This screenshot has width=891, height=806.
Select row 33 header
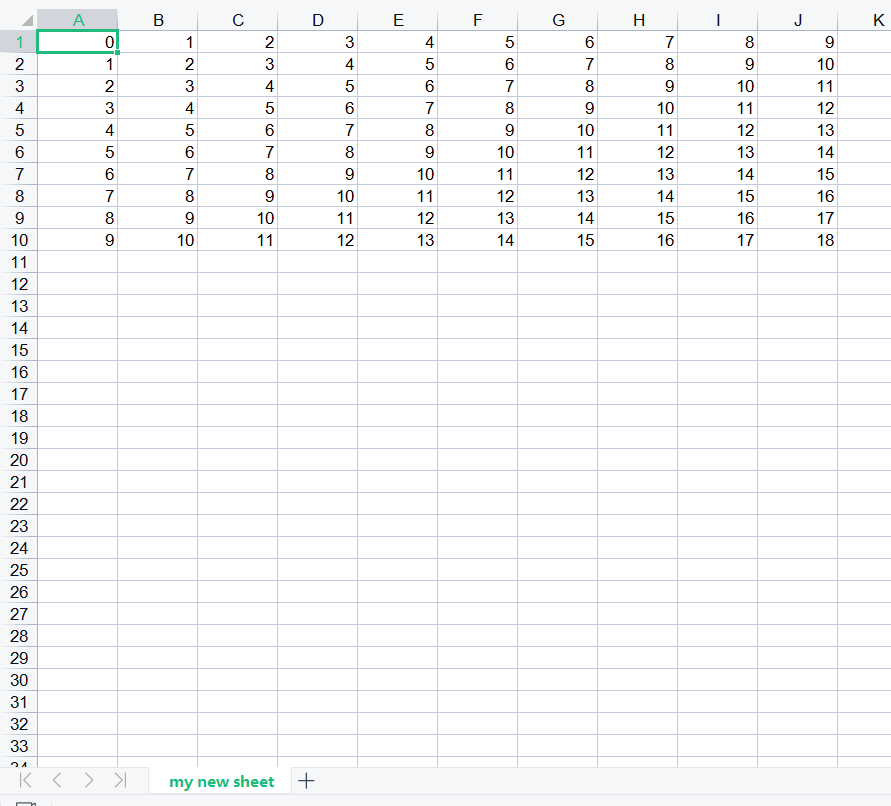(x=19, y=746)
